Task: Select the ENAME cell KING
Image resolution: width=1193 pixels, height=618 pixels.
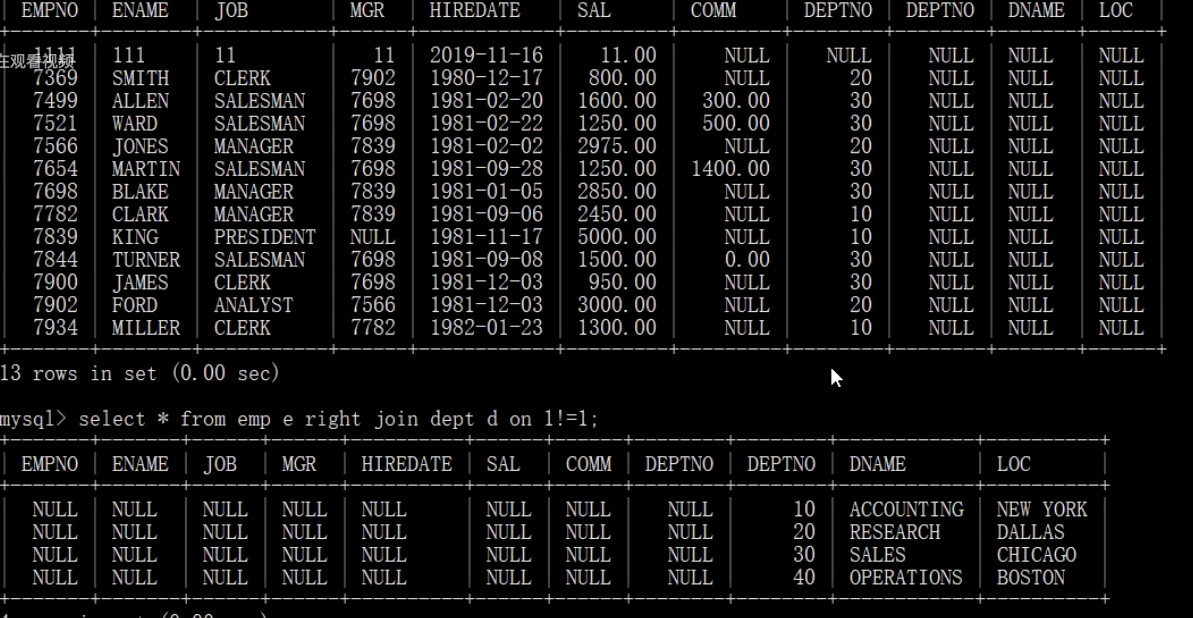Action: tap(135, 237)
